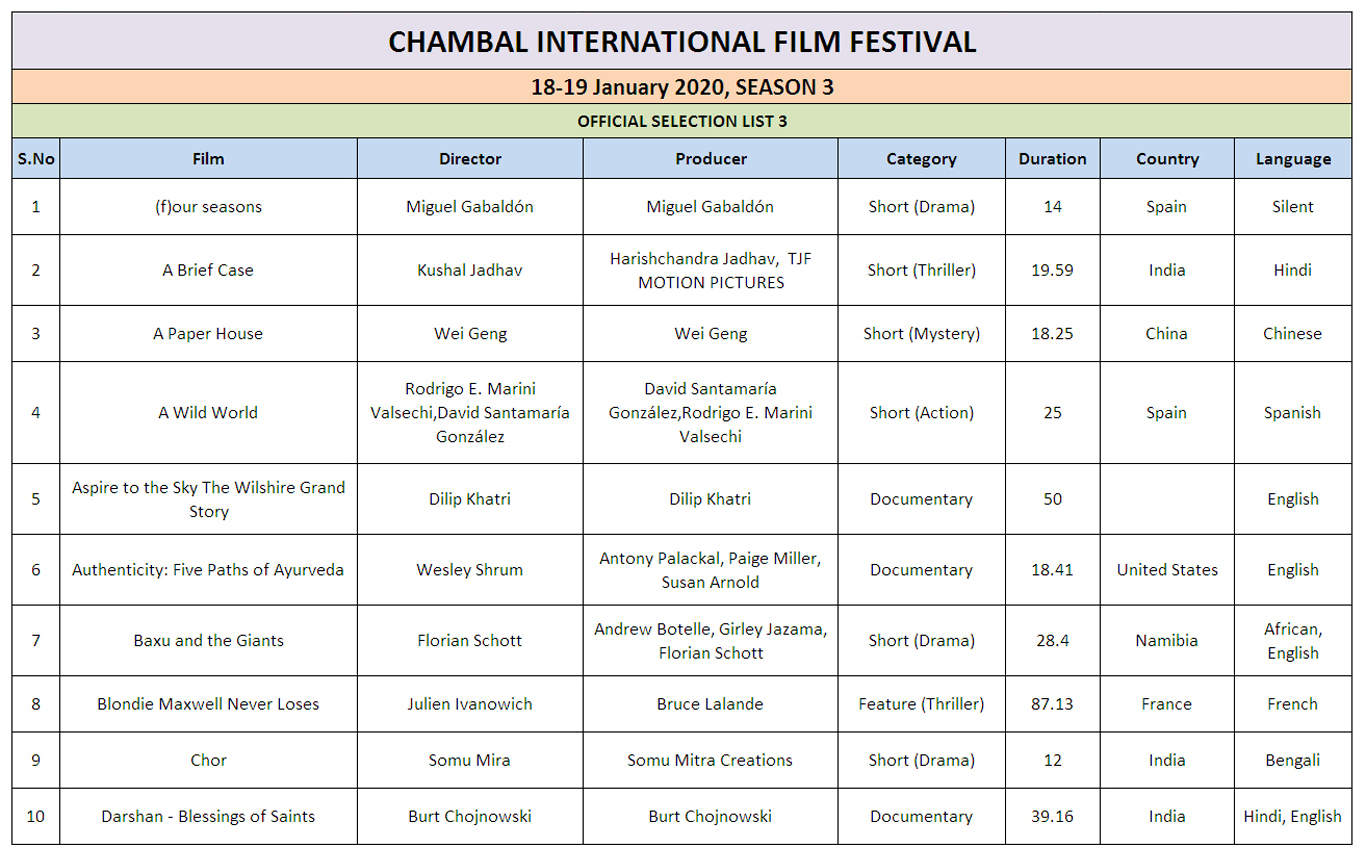Click the 'Wesley Shrum' director cell
1366x859 pixels.
pos(470,570)
